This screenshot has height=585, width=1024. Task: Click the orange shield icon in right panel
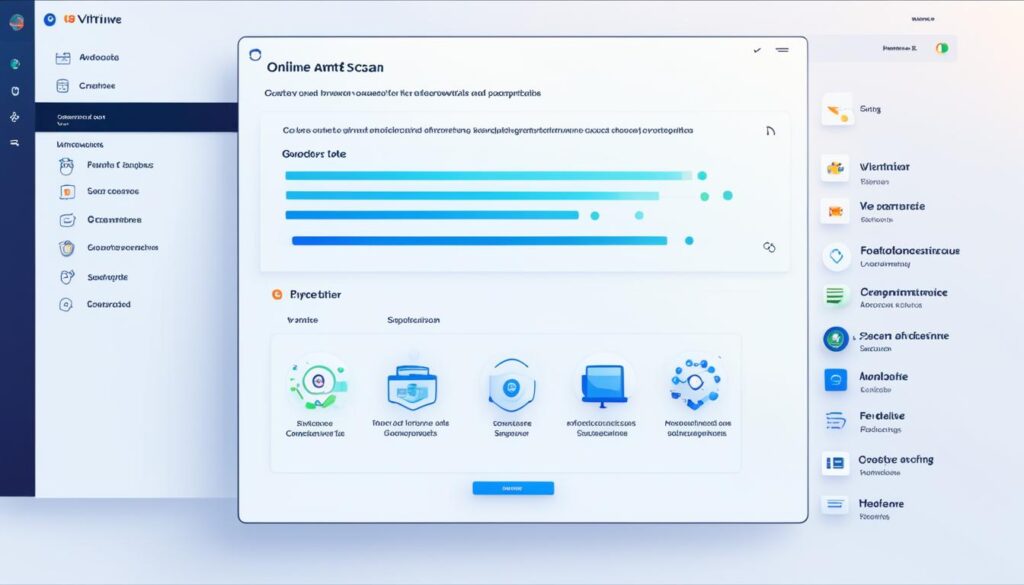point(835,211)
